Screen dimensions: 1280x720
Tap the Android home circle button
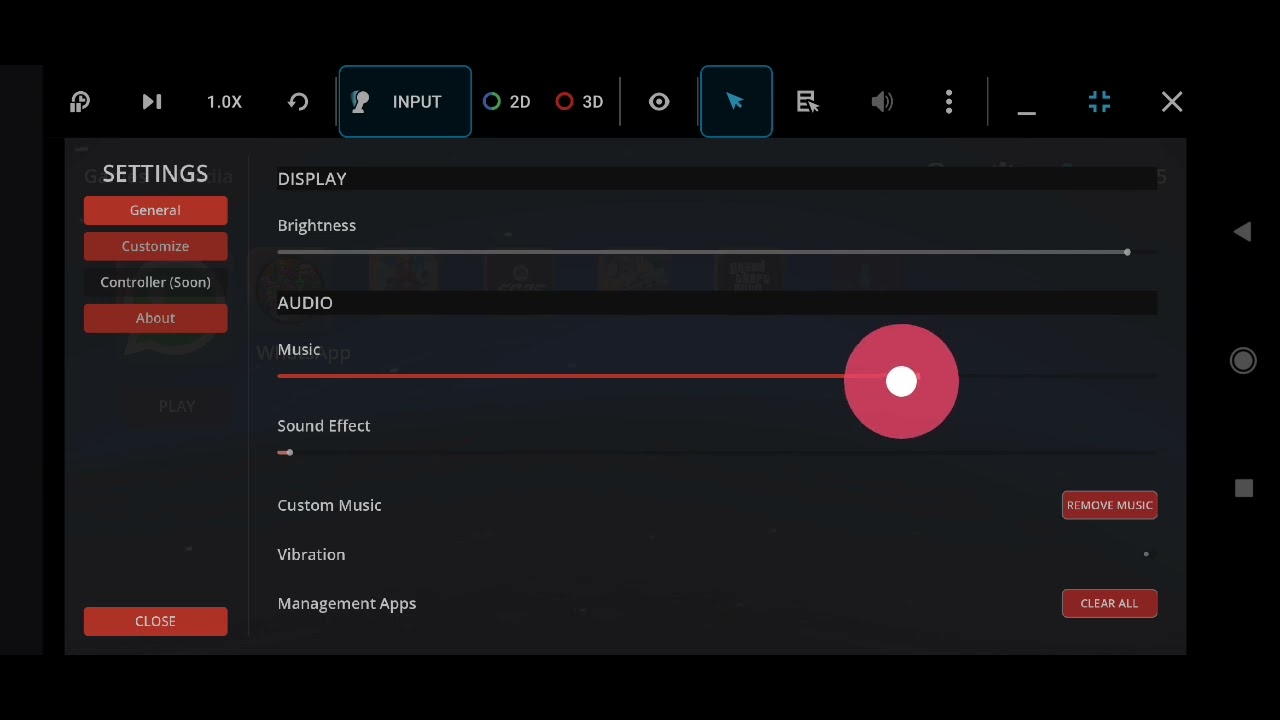[x=1243, y=361]
